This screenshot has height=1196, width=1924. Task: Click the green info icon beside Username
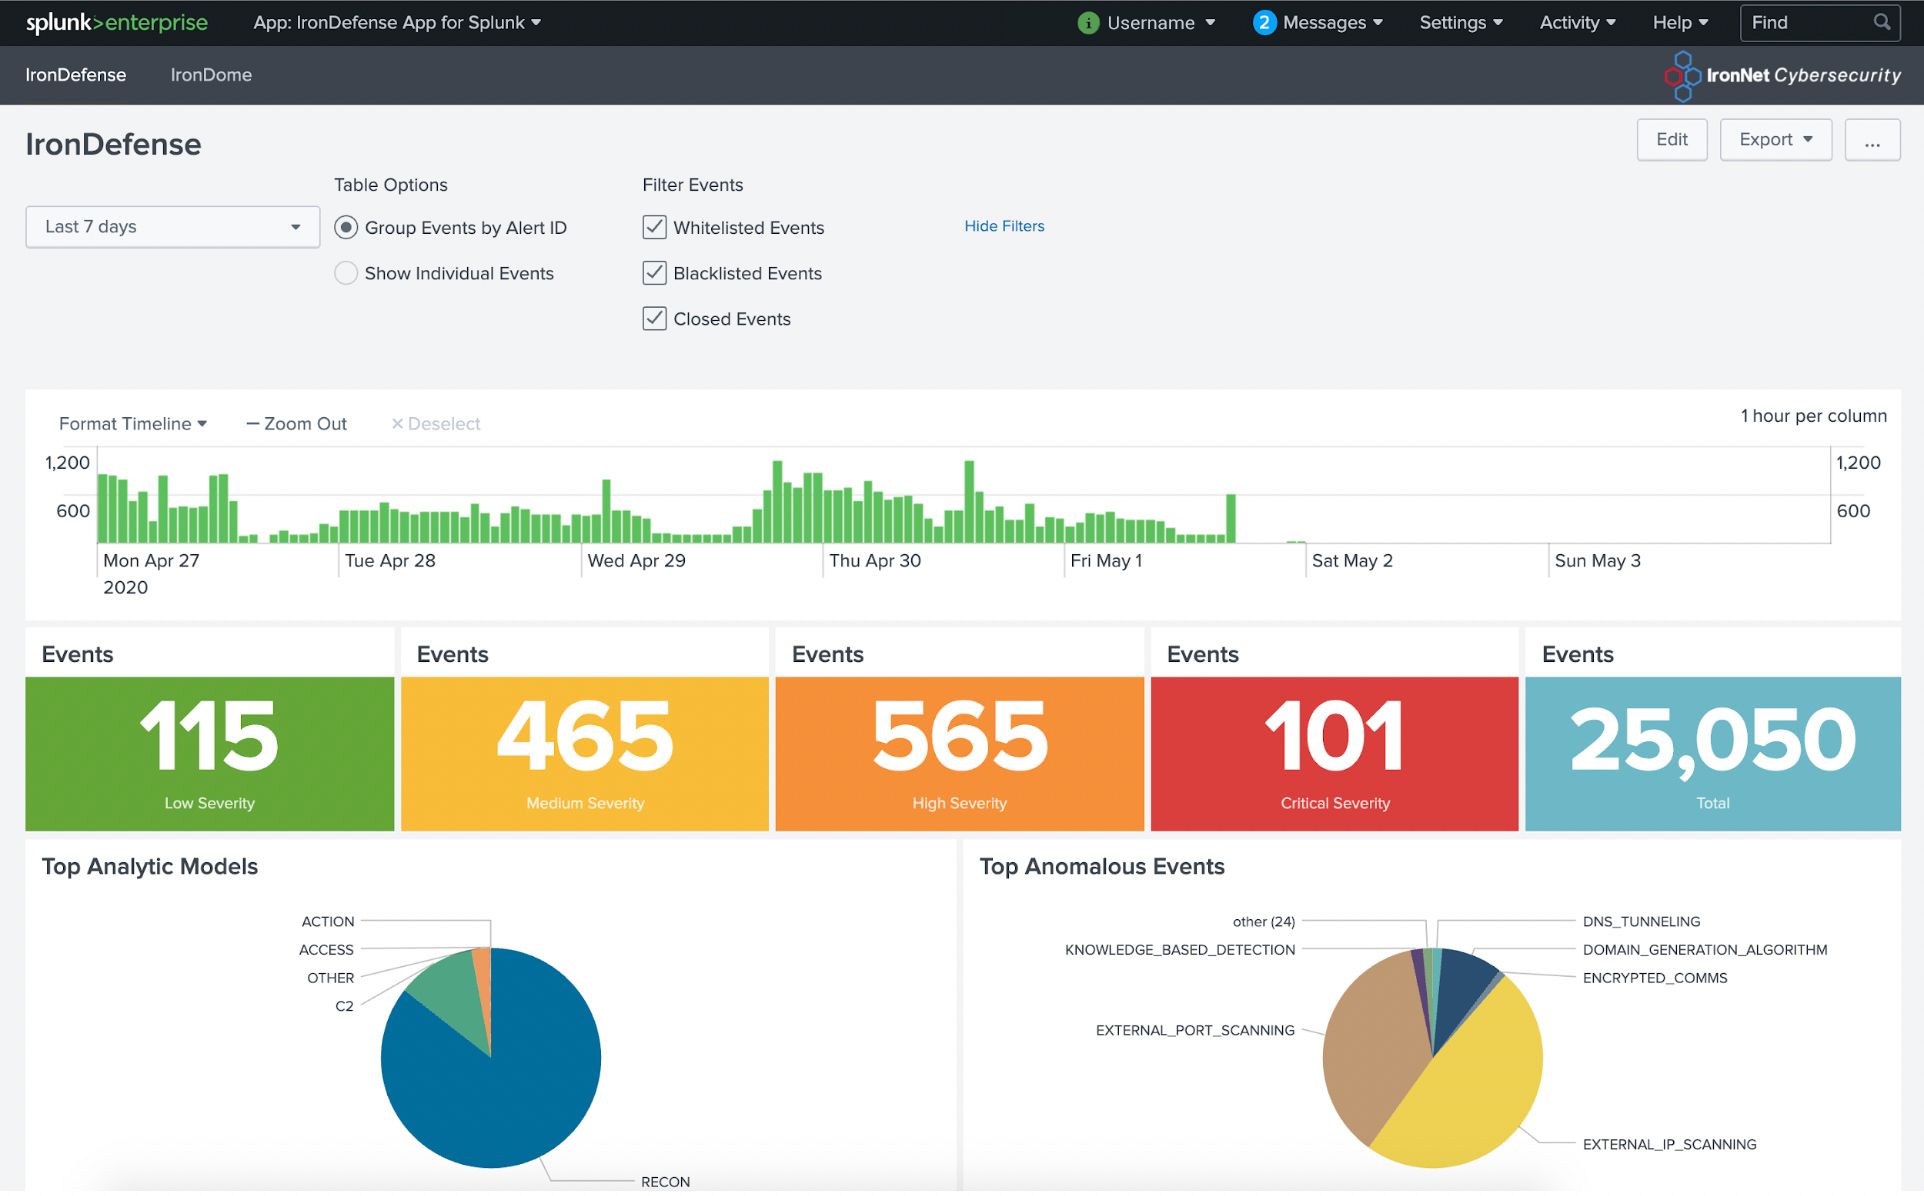tap(1087, 22)
